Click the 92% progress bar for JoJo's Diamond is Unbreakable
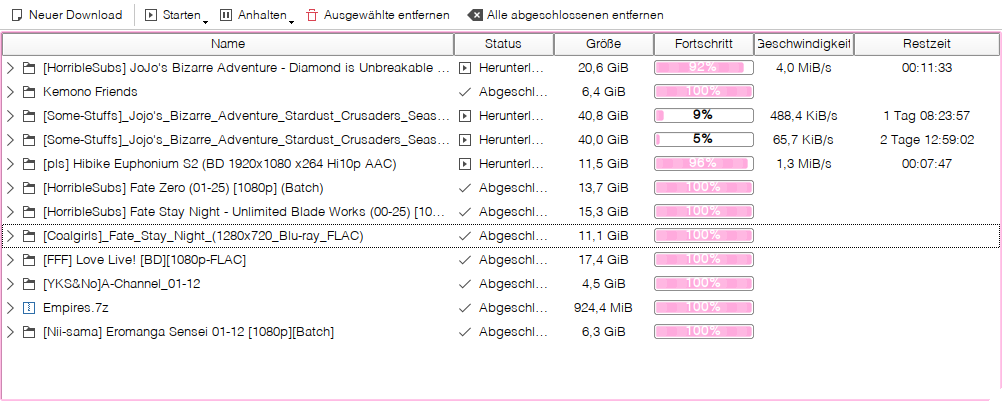1002x401 pixels. pyautogui.click(x=704, y=68)
